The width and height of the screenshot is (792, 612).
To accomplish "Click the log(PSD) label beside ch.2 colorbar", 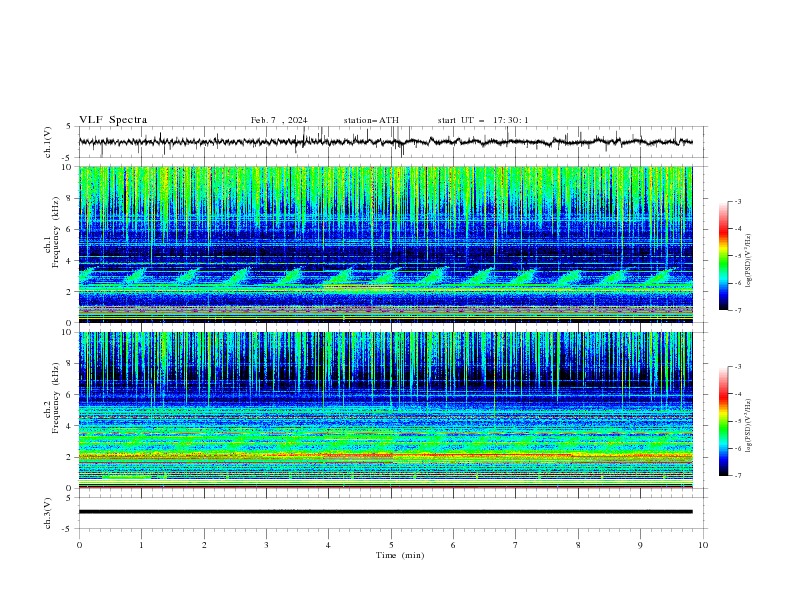I will (x=748, y=426).
